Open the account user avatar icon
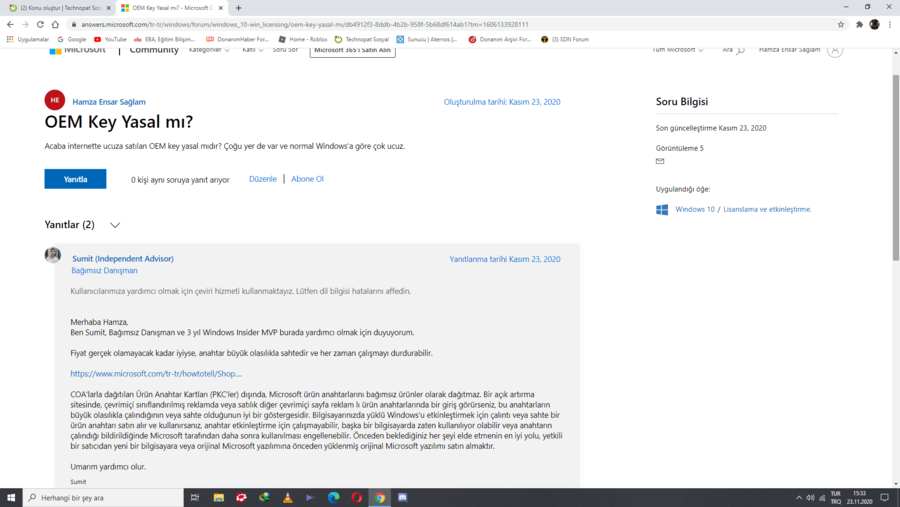Viewport: 900px width, 507px height. [835, 51]
